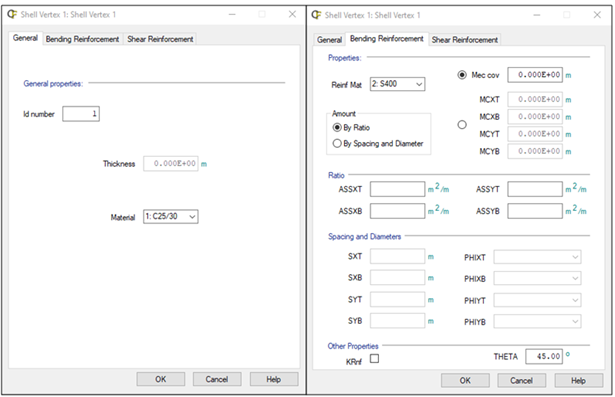The image size is (615, 397).
Task: Click the app icon in left window title bar
Action: (x=12, y=15)
